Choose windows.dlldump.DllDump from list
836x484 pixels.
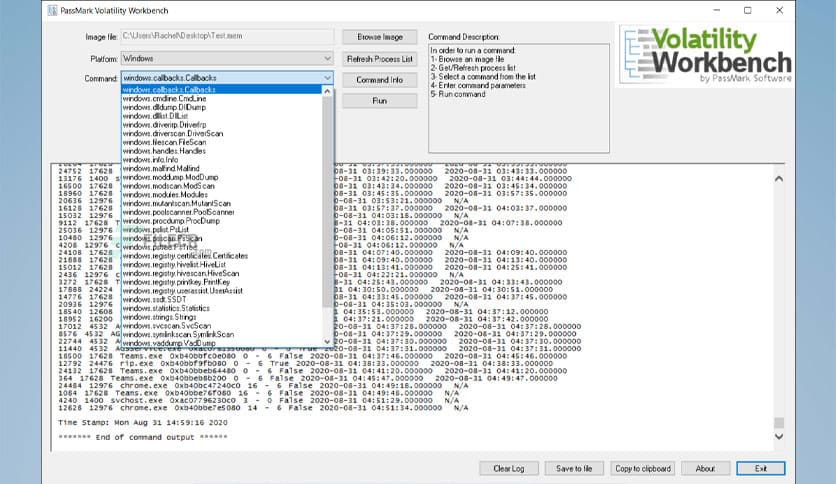pyautogui.click(x=221, y=107)
